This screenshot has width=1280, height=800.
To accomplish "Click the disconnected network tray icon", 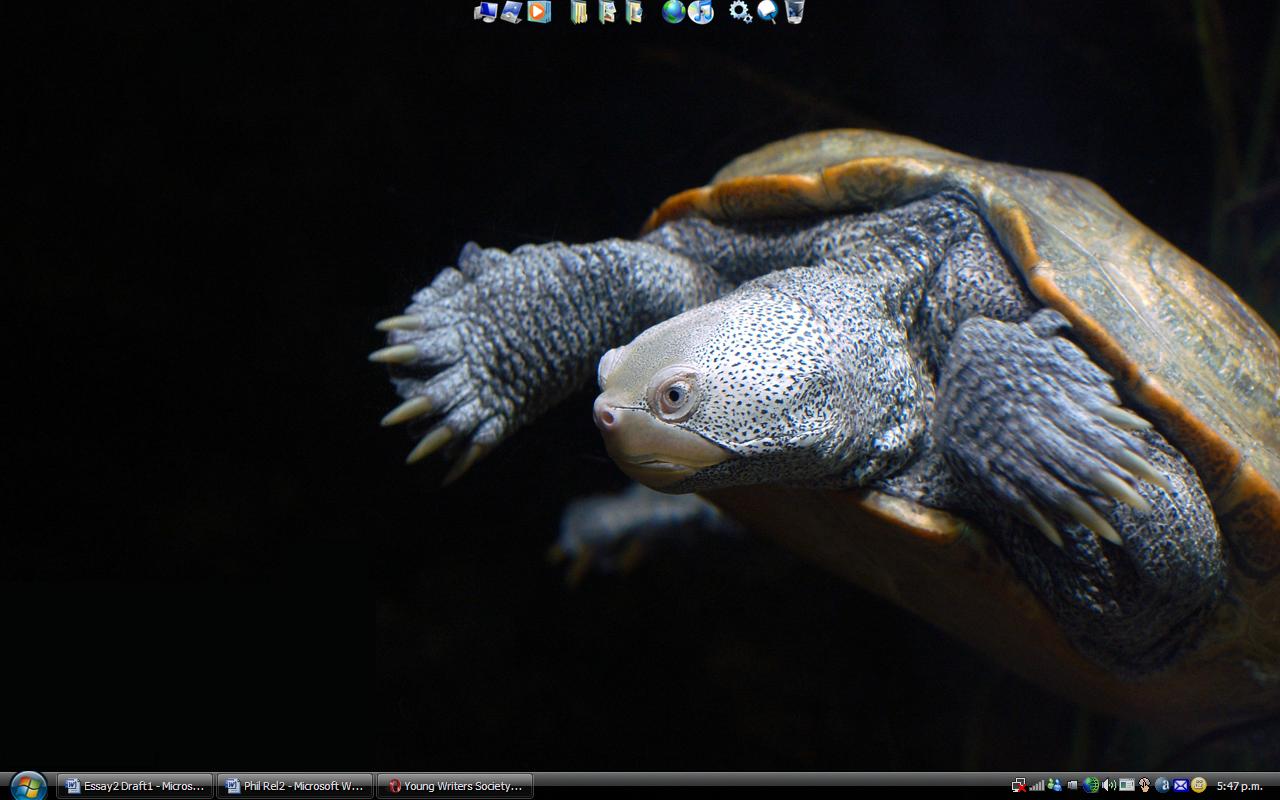I will pos(1019,786).
